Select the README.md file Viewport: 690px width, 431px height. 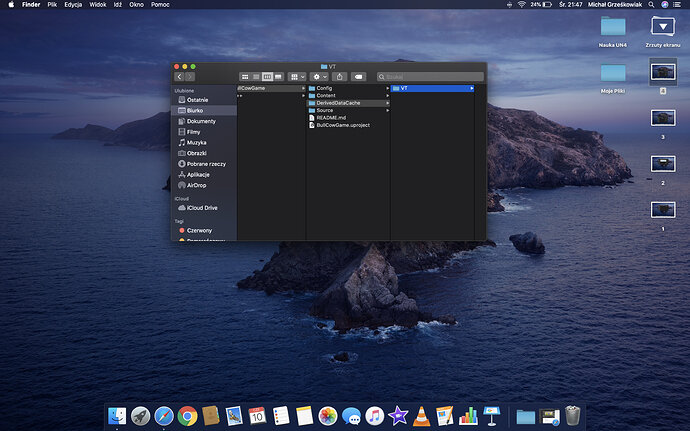pos(332,117)
